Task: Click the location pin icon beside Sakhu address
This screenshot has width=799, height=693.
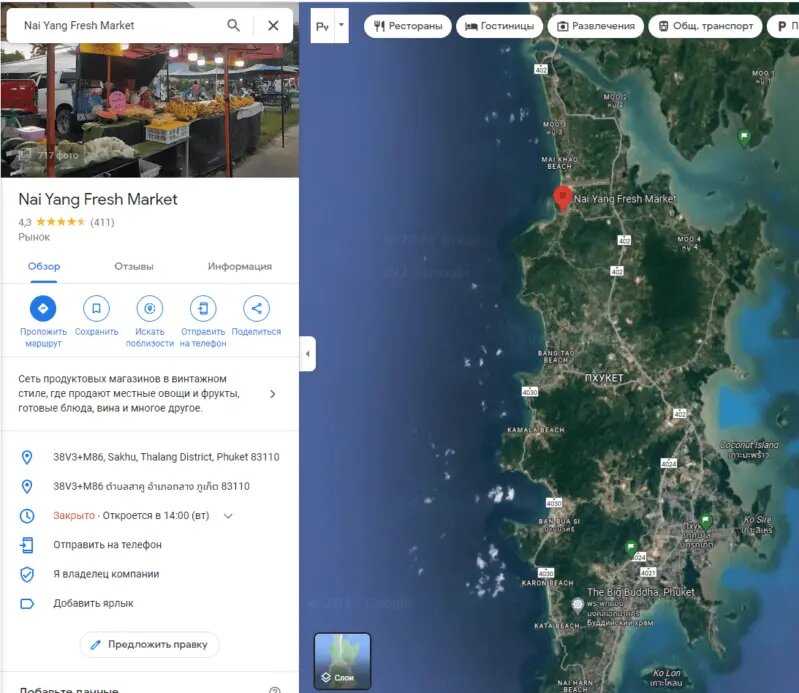Action: (27, 457)
